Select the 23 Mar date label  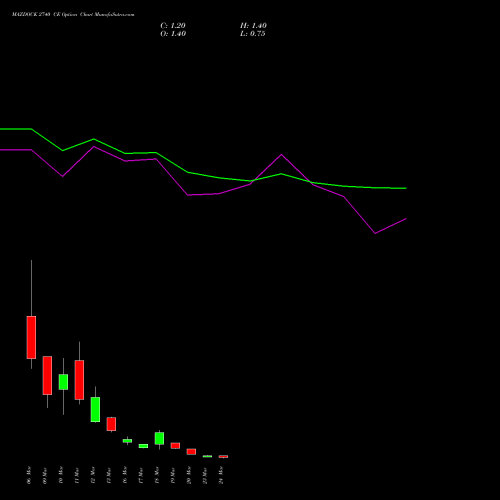coord(205,475)
